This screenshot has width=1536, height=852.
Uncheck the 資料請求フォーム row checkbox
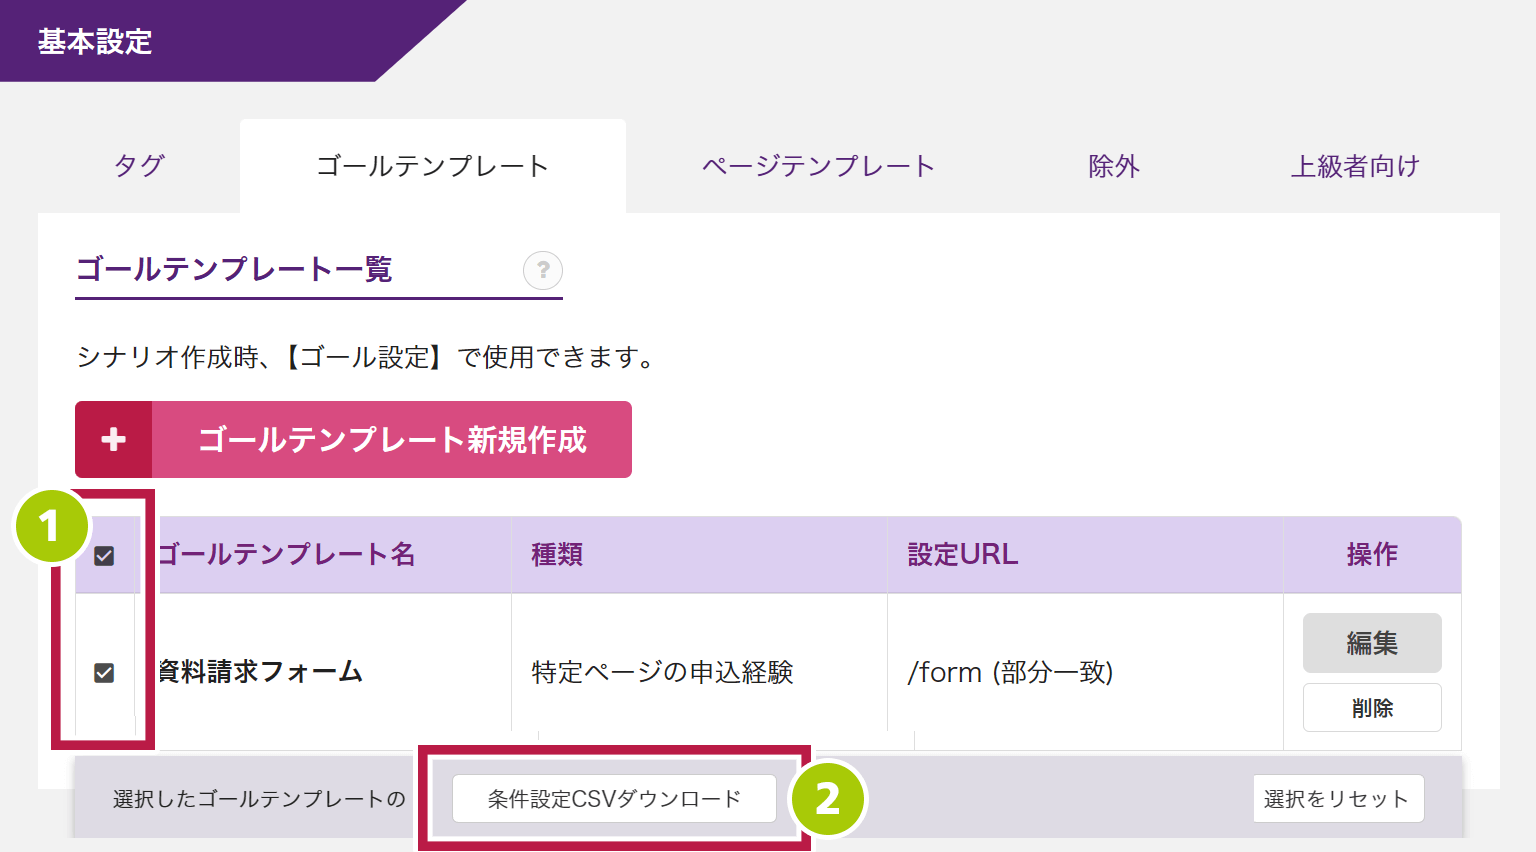click(104, 673)
